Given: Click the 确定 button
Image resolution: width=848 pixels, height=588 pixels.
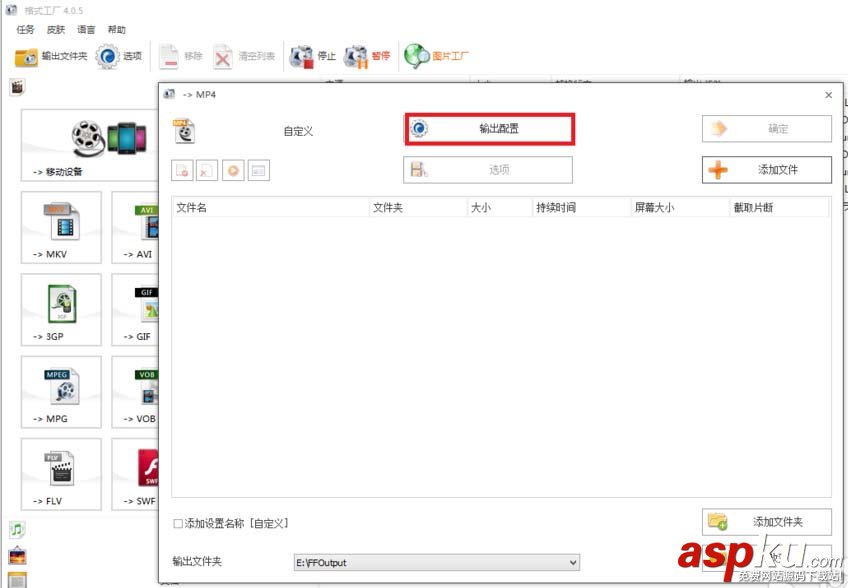Looking at the screenshot, I should (767, 129).
